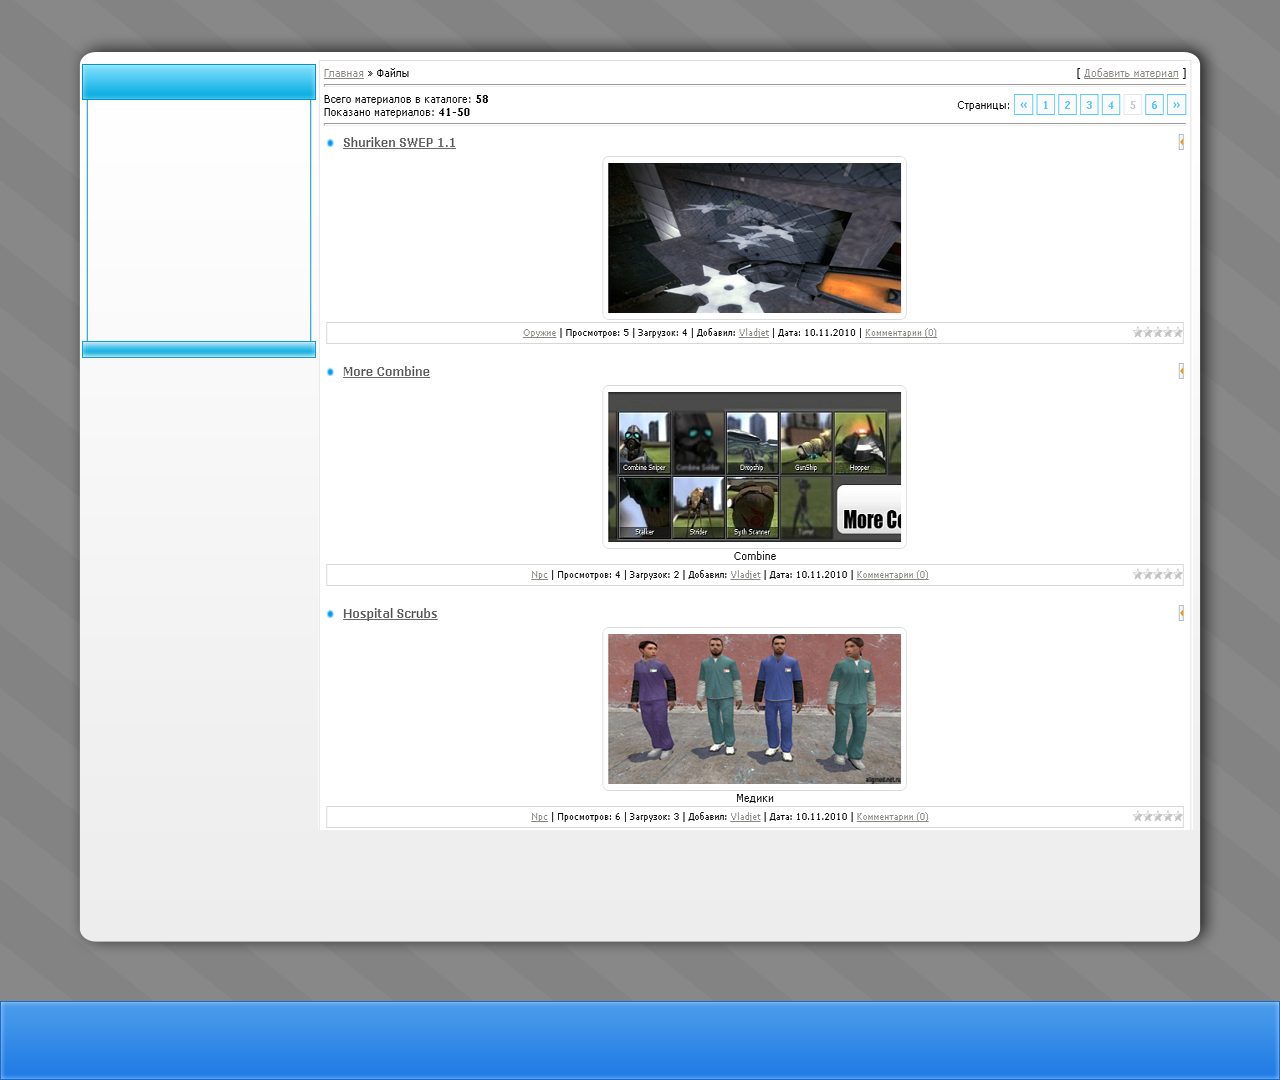Open Комментарии (0) for Shuriken SWEP
Screen dimensions: 1280x1080
tap(901, 333)
